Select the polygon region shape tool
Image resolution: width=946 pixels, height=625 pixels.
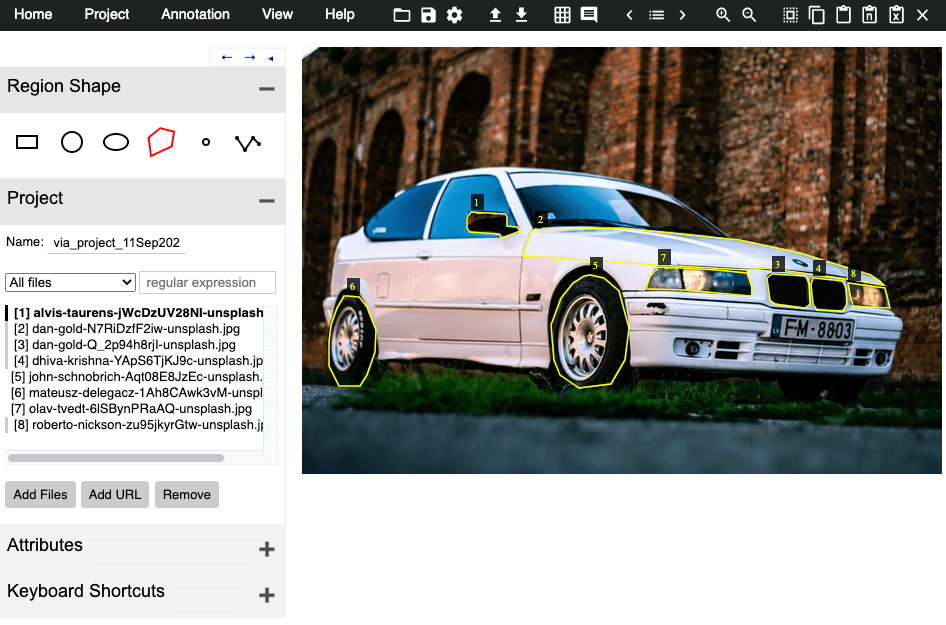(x=161, y=142)
